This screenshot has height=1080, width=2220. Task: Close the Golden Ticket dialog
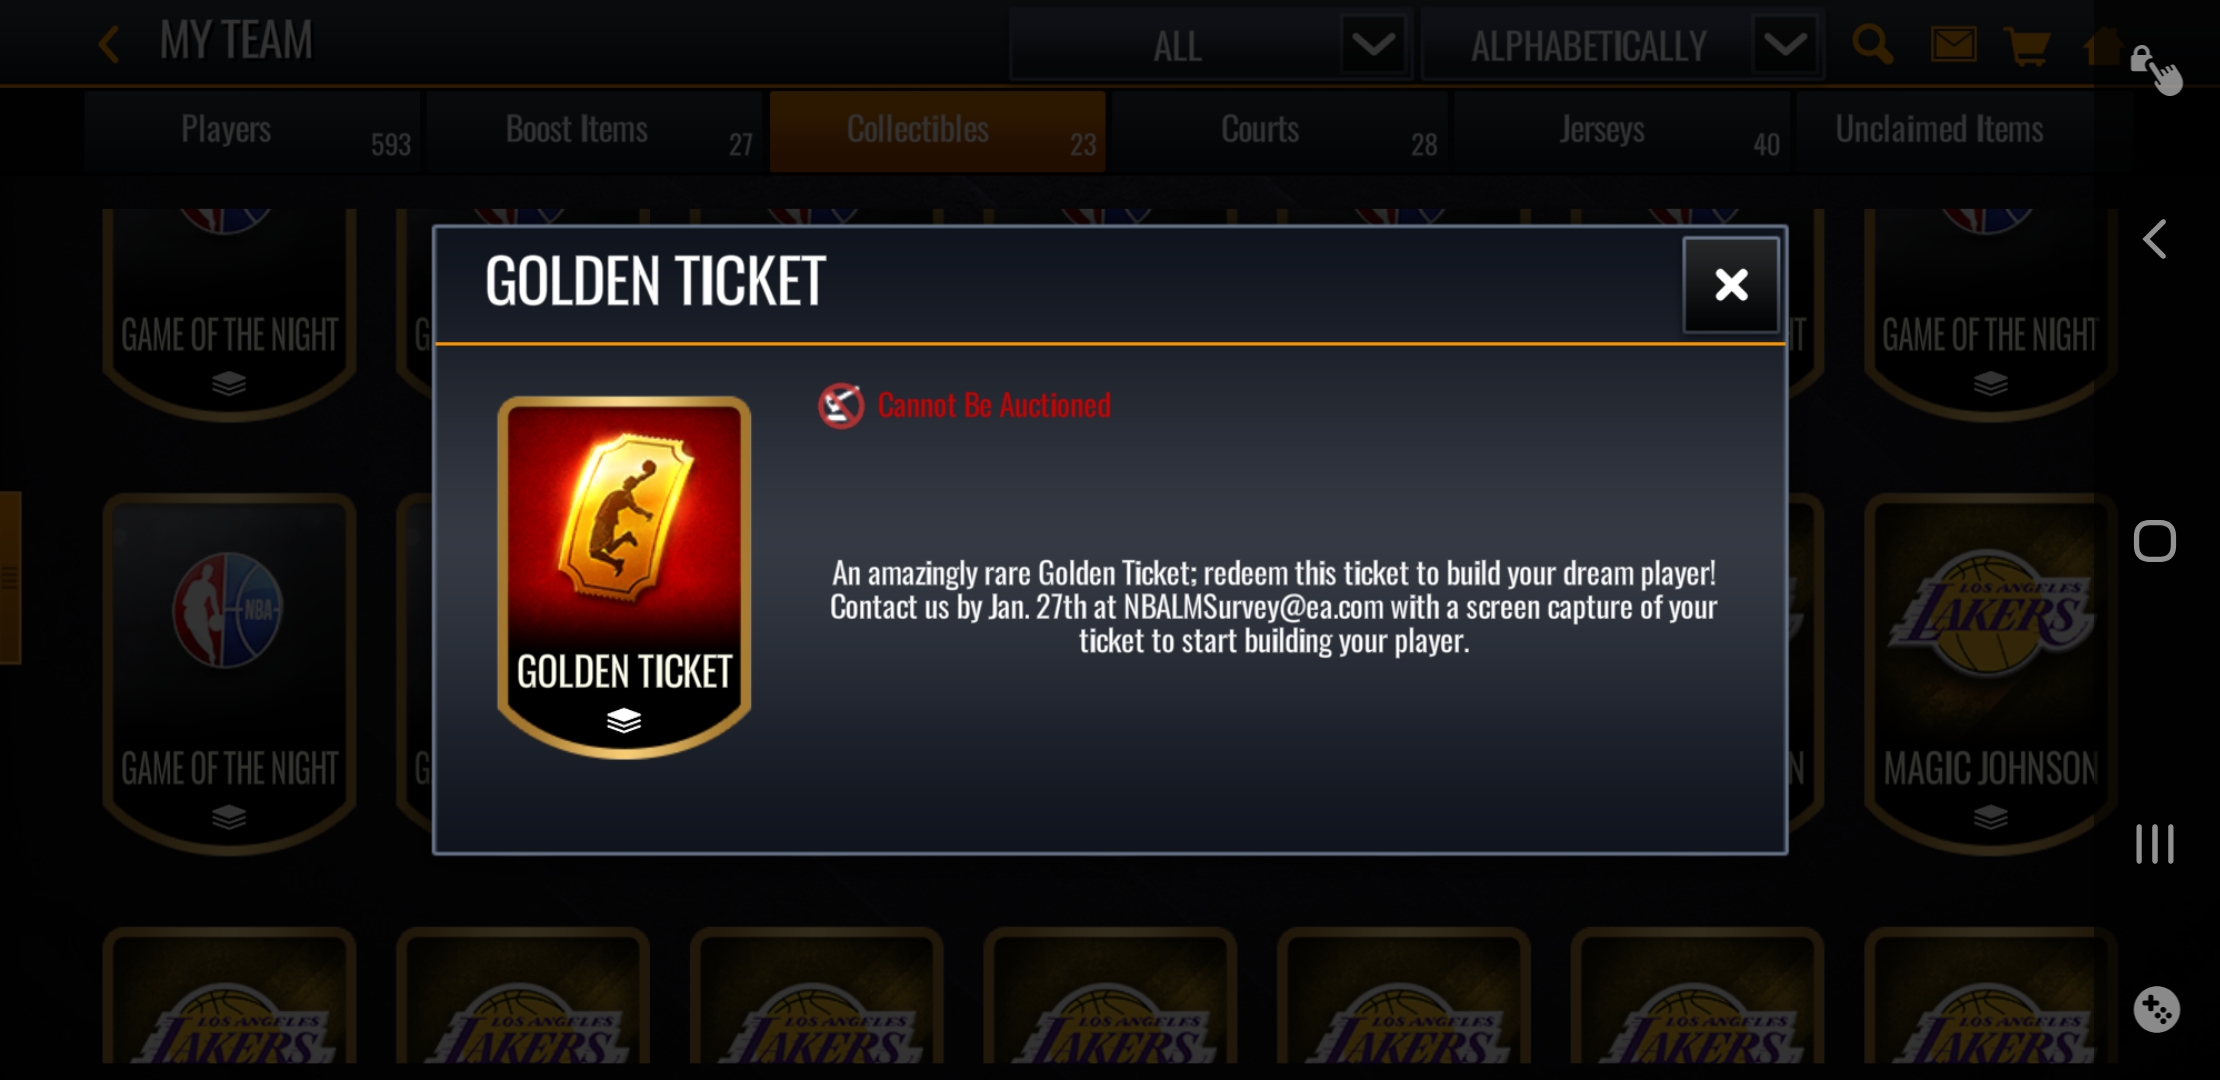1731,285
